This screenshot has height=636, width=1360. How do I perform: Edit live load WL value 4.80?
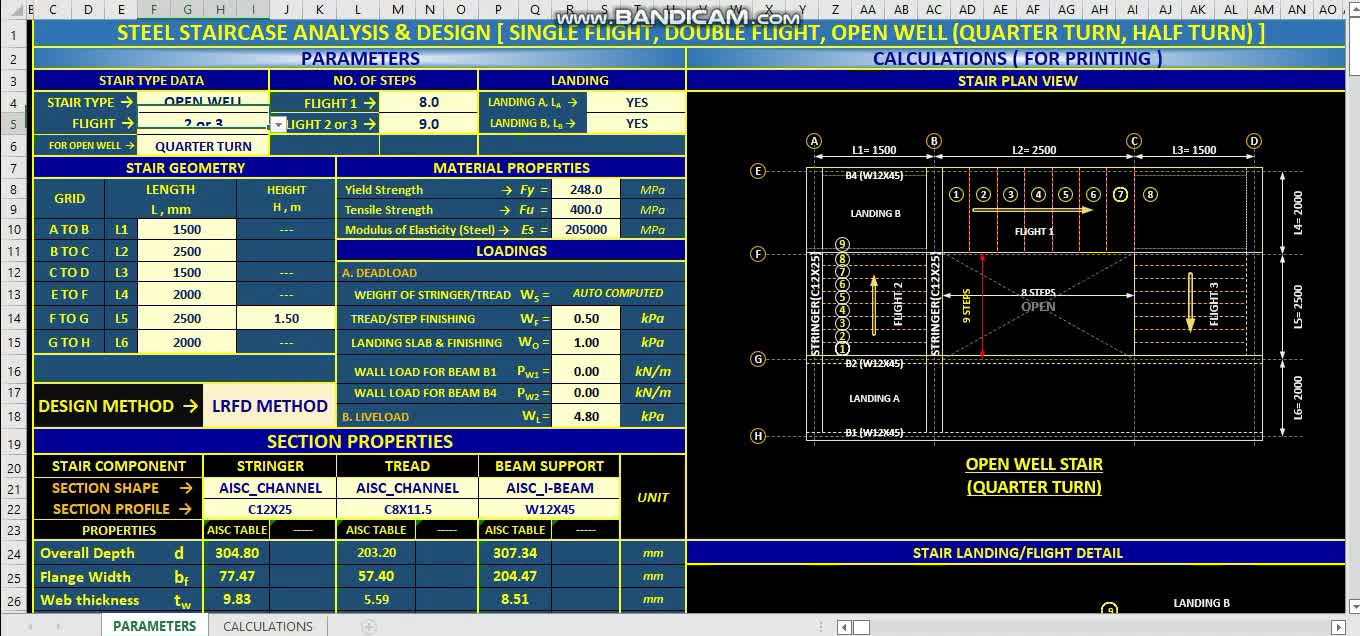[x=585, y=416]
